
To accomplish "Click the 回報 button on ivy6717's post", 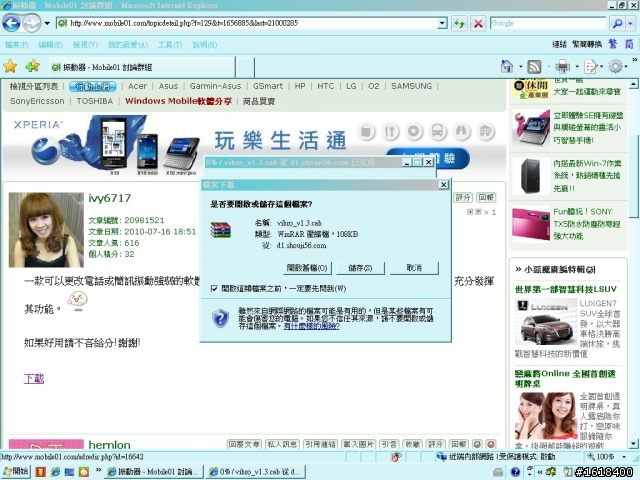I will point(486,198).
